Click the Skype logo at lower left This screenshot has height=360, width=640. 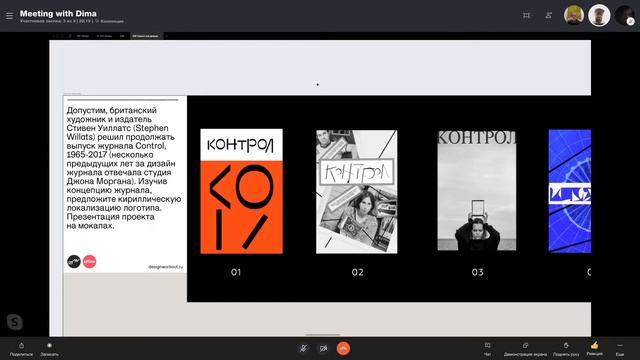pos(15,322)
